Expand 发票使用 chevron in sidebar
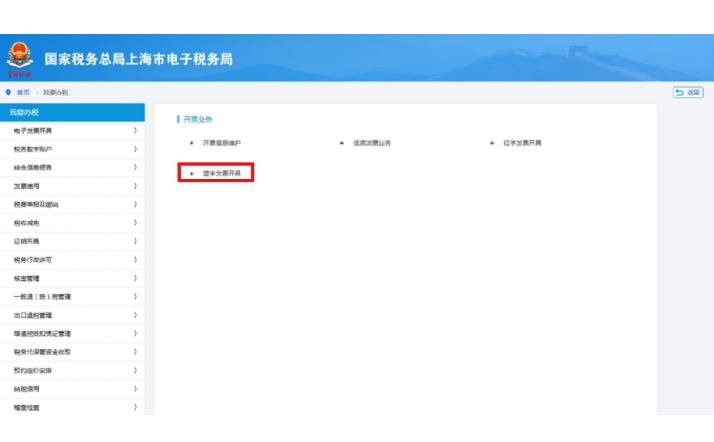The image size is (714, 442). [x=135, y=186]
